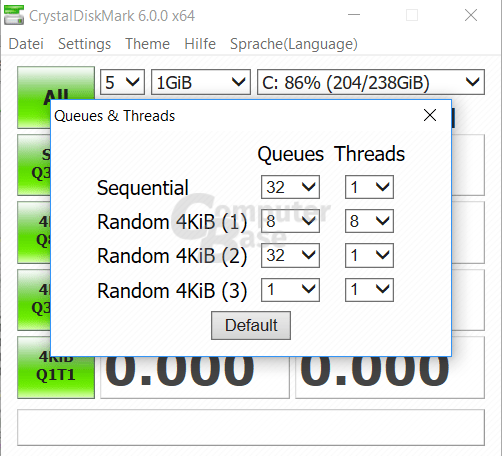Open the Theme menu

[x=147, y=44]
